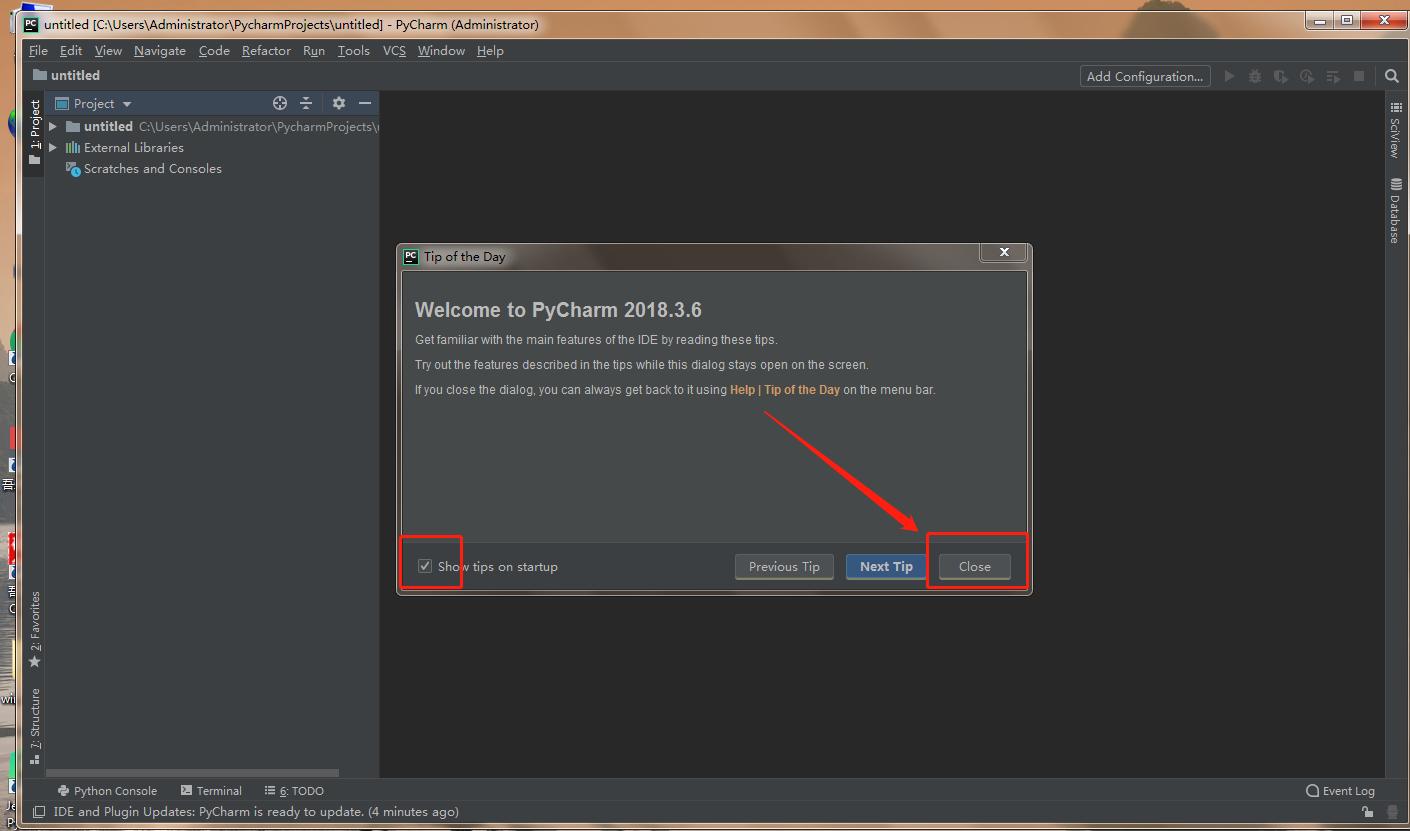Click the Debug bug icon
The height and width of the screenshot is (831, 1410).
(1255, 76)
